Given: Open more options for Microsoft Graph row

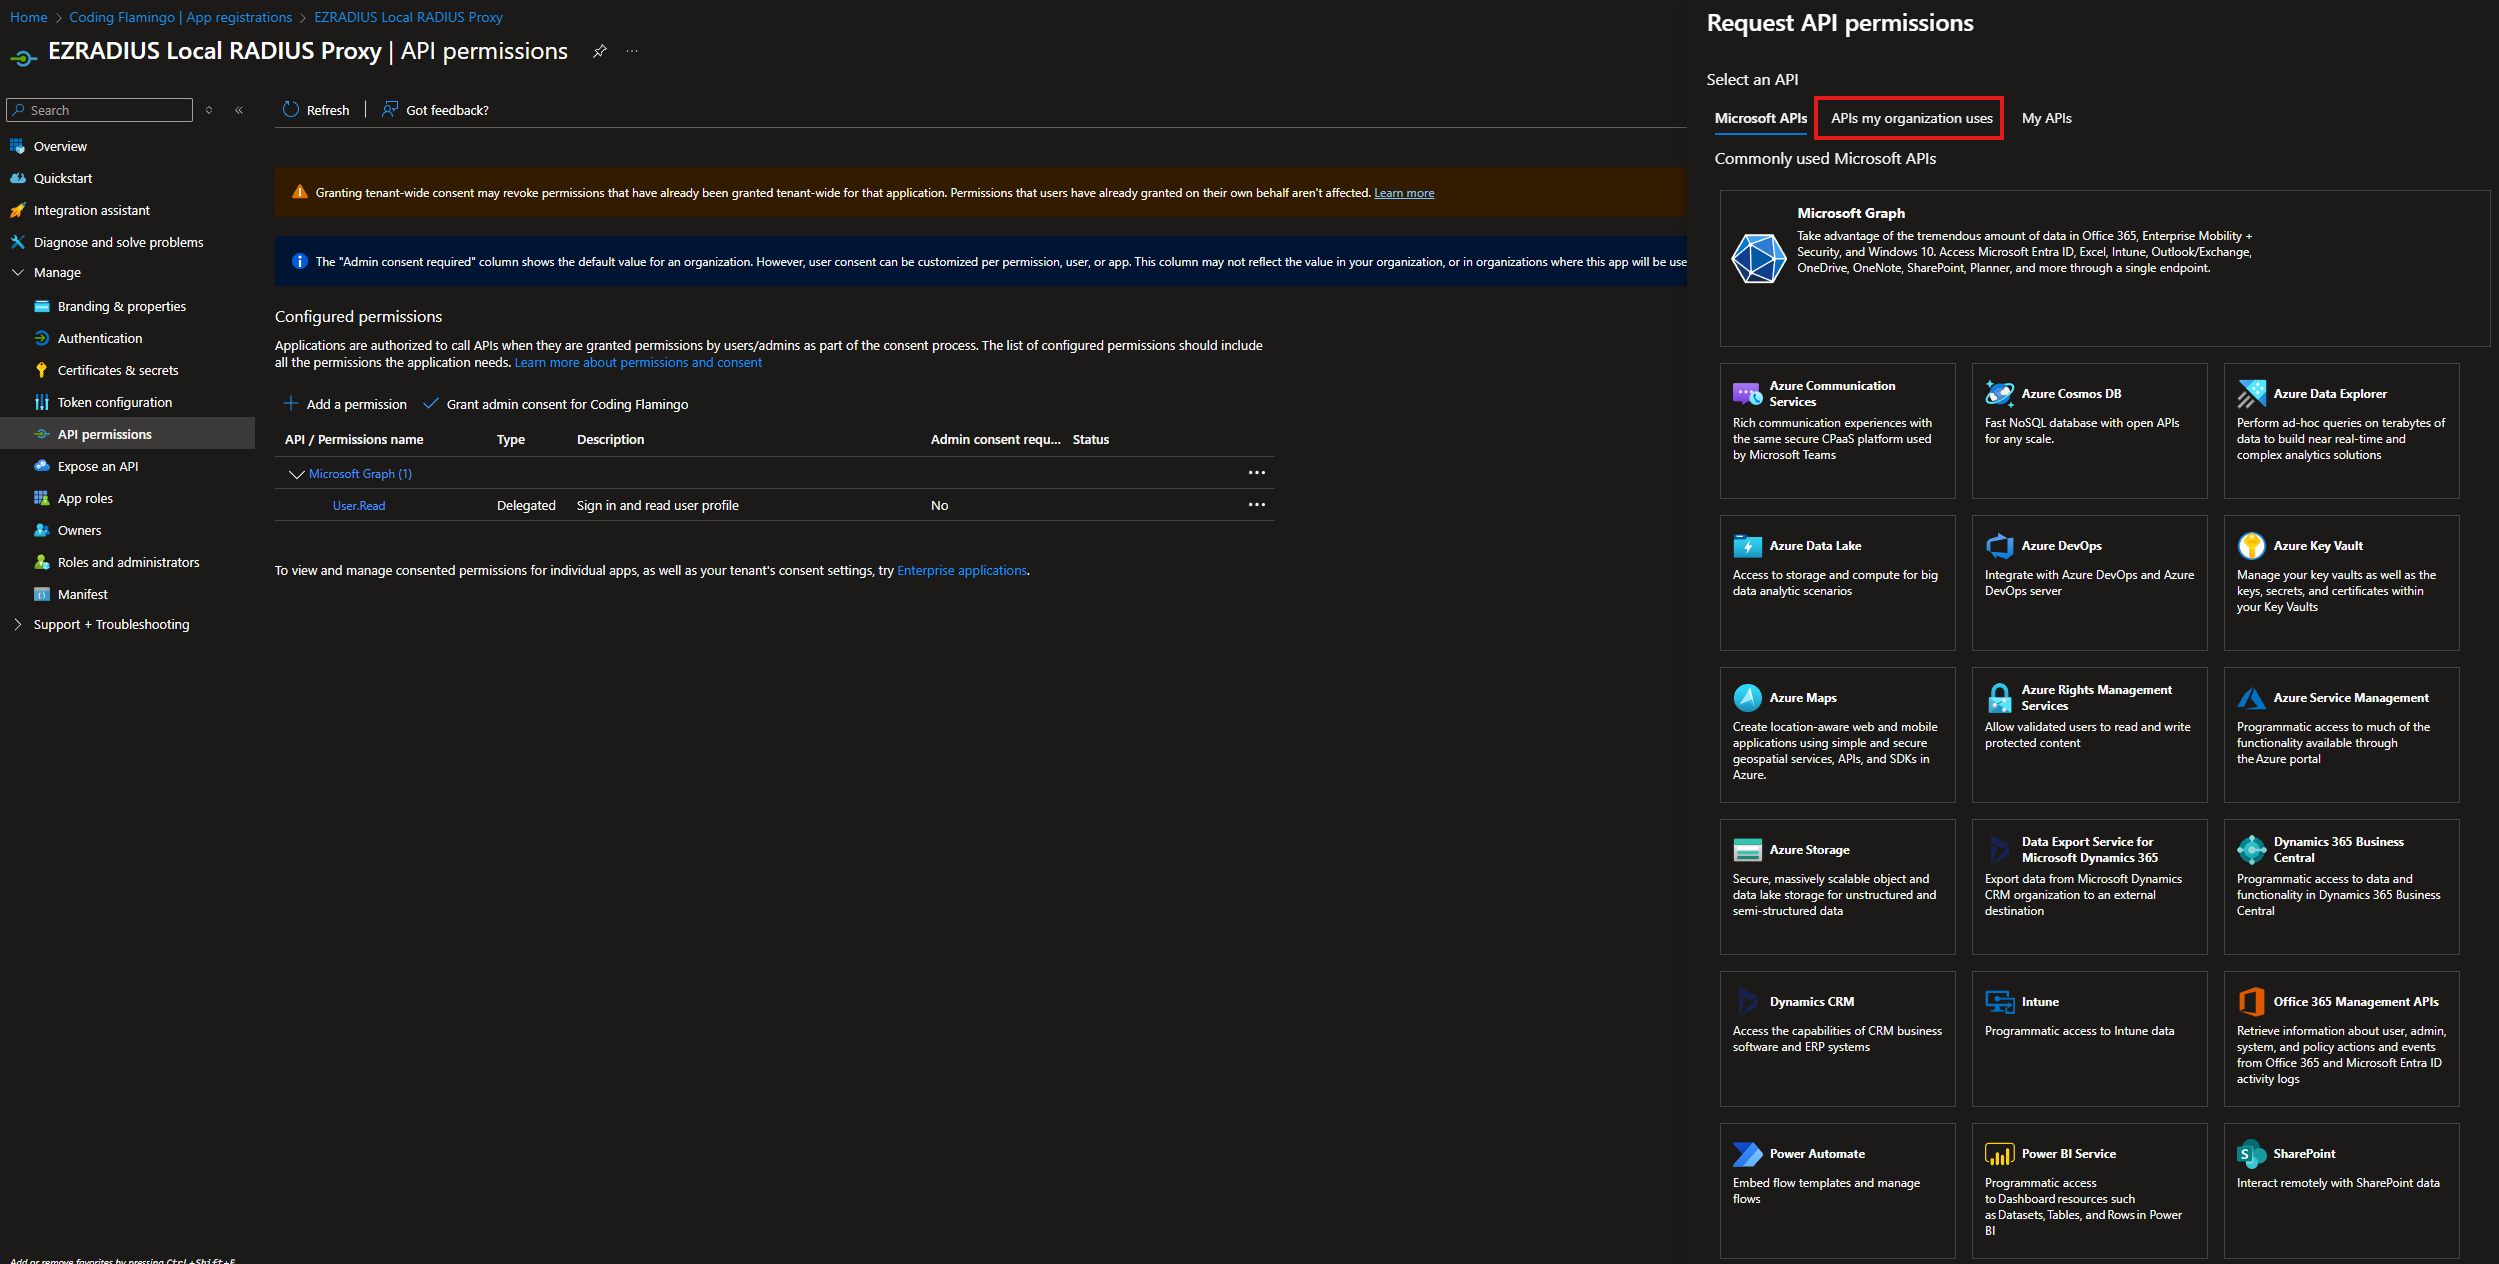Looking at the screenshot, I should pos(1256,473).
